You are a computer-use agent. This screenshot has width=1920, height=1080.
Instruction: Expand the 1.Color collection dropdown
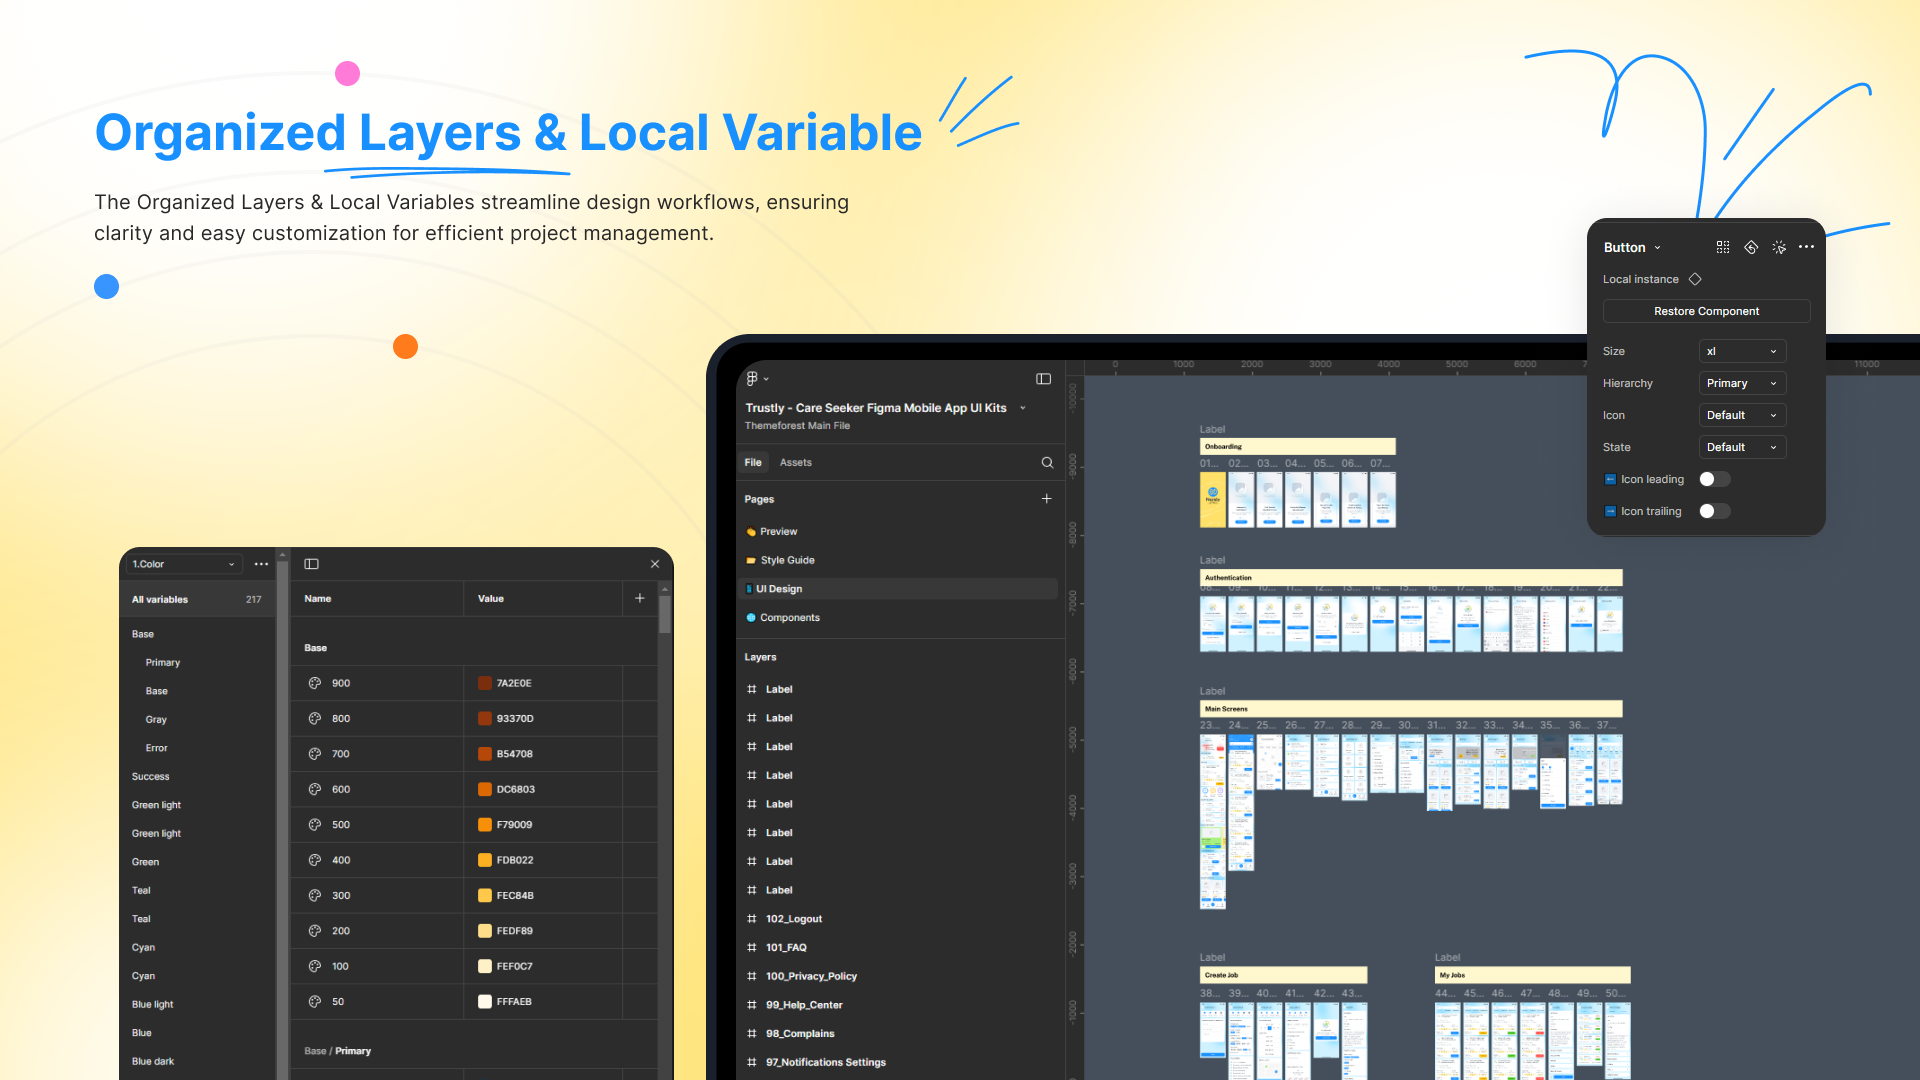[183, 564]
